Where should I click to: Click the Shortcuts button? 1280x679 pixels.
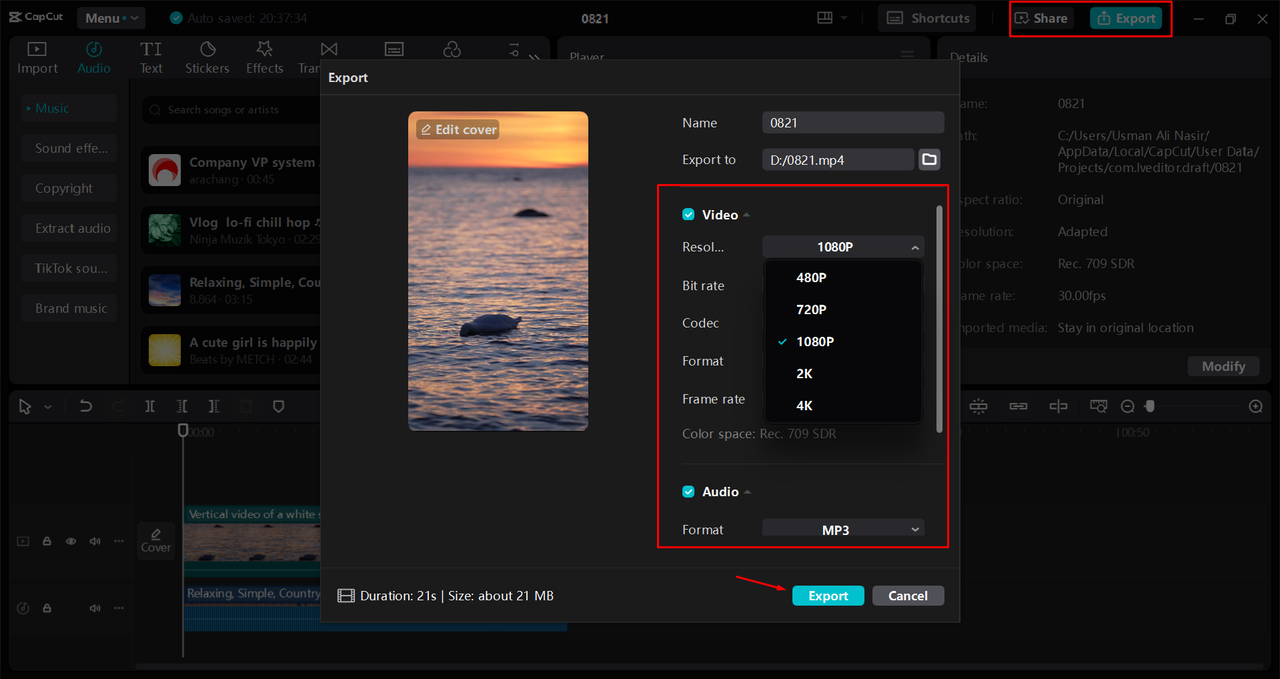pyautogui.click(x=927, y=18)
